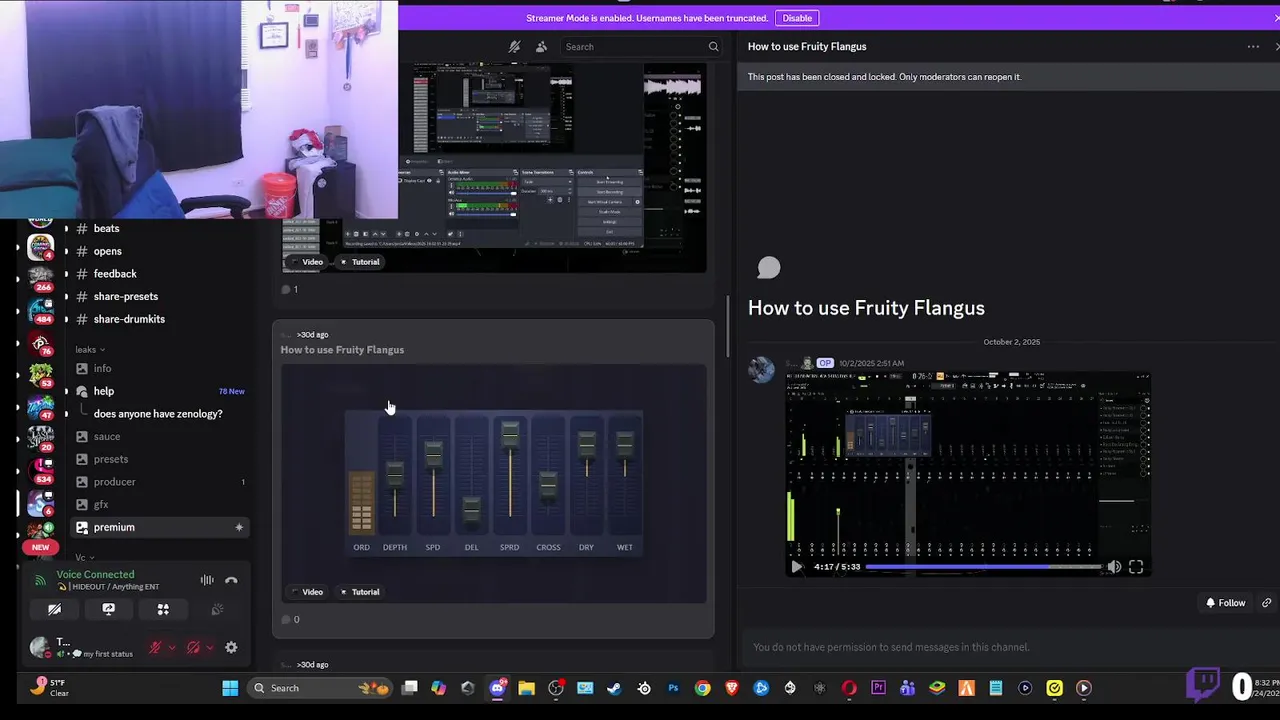
Task: Collapse the leaks category
Action: 89,350
